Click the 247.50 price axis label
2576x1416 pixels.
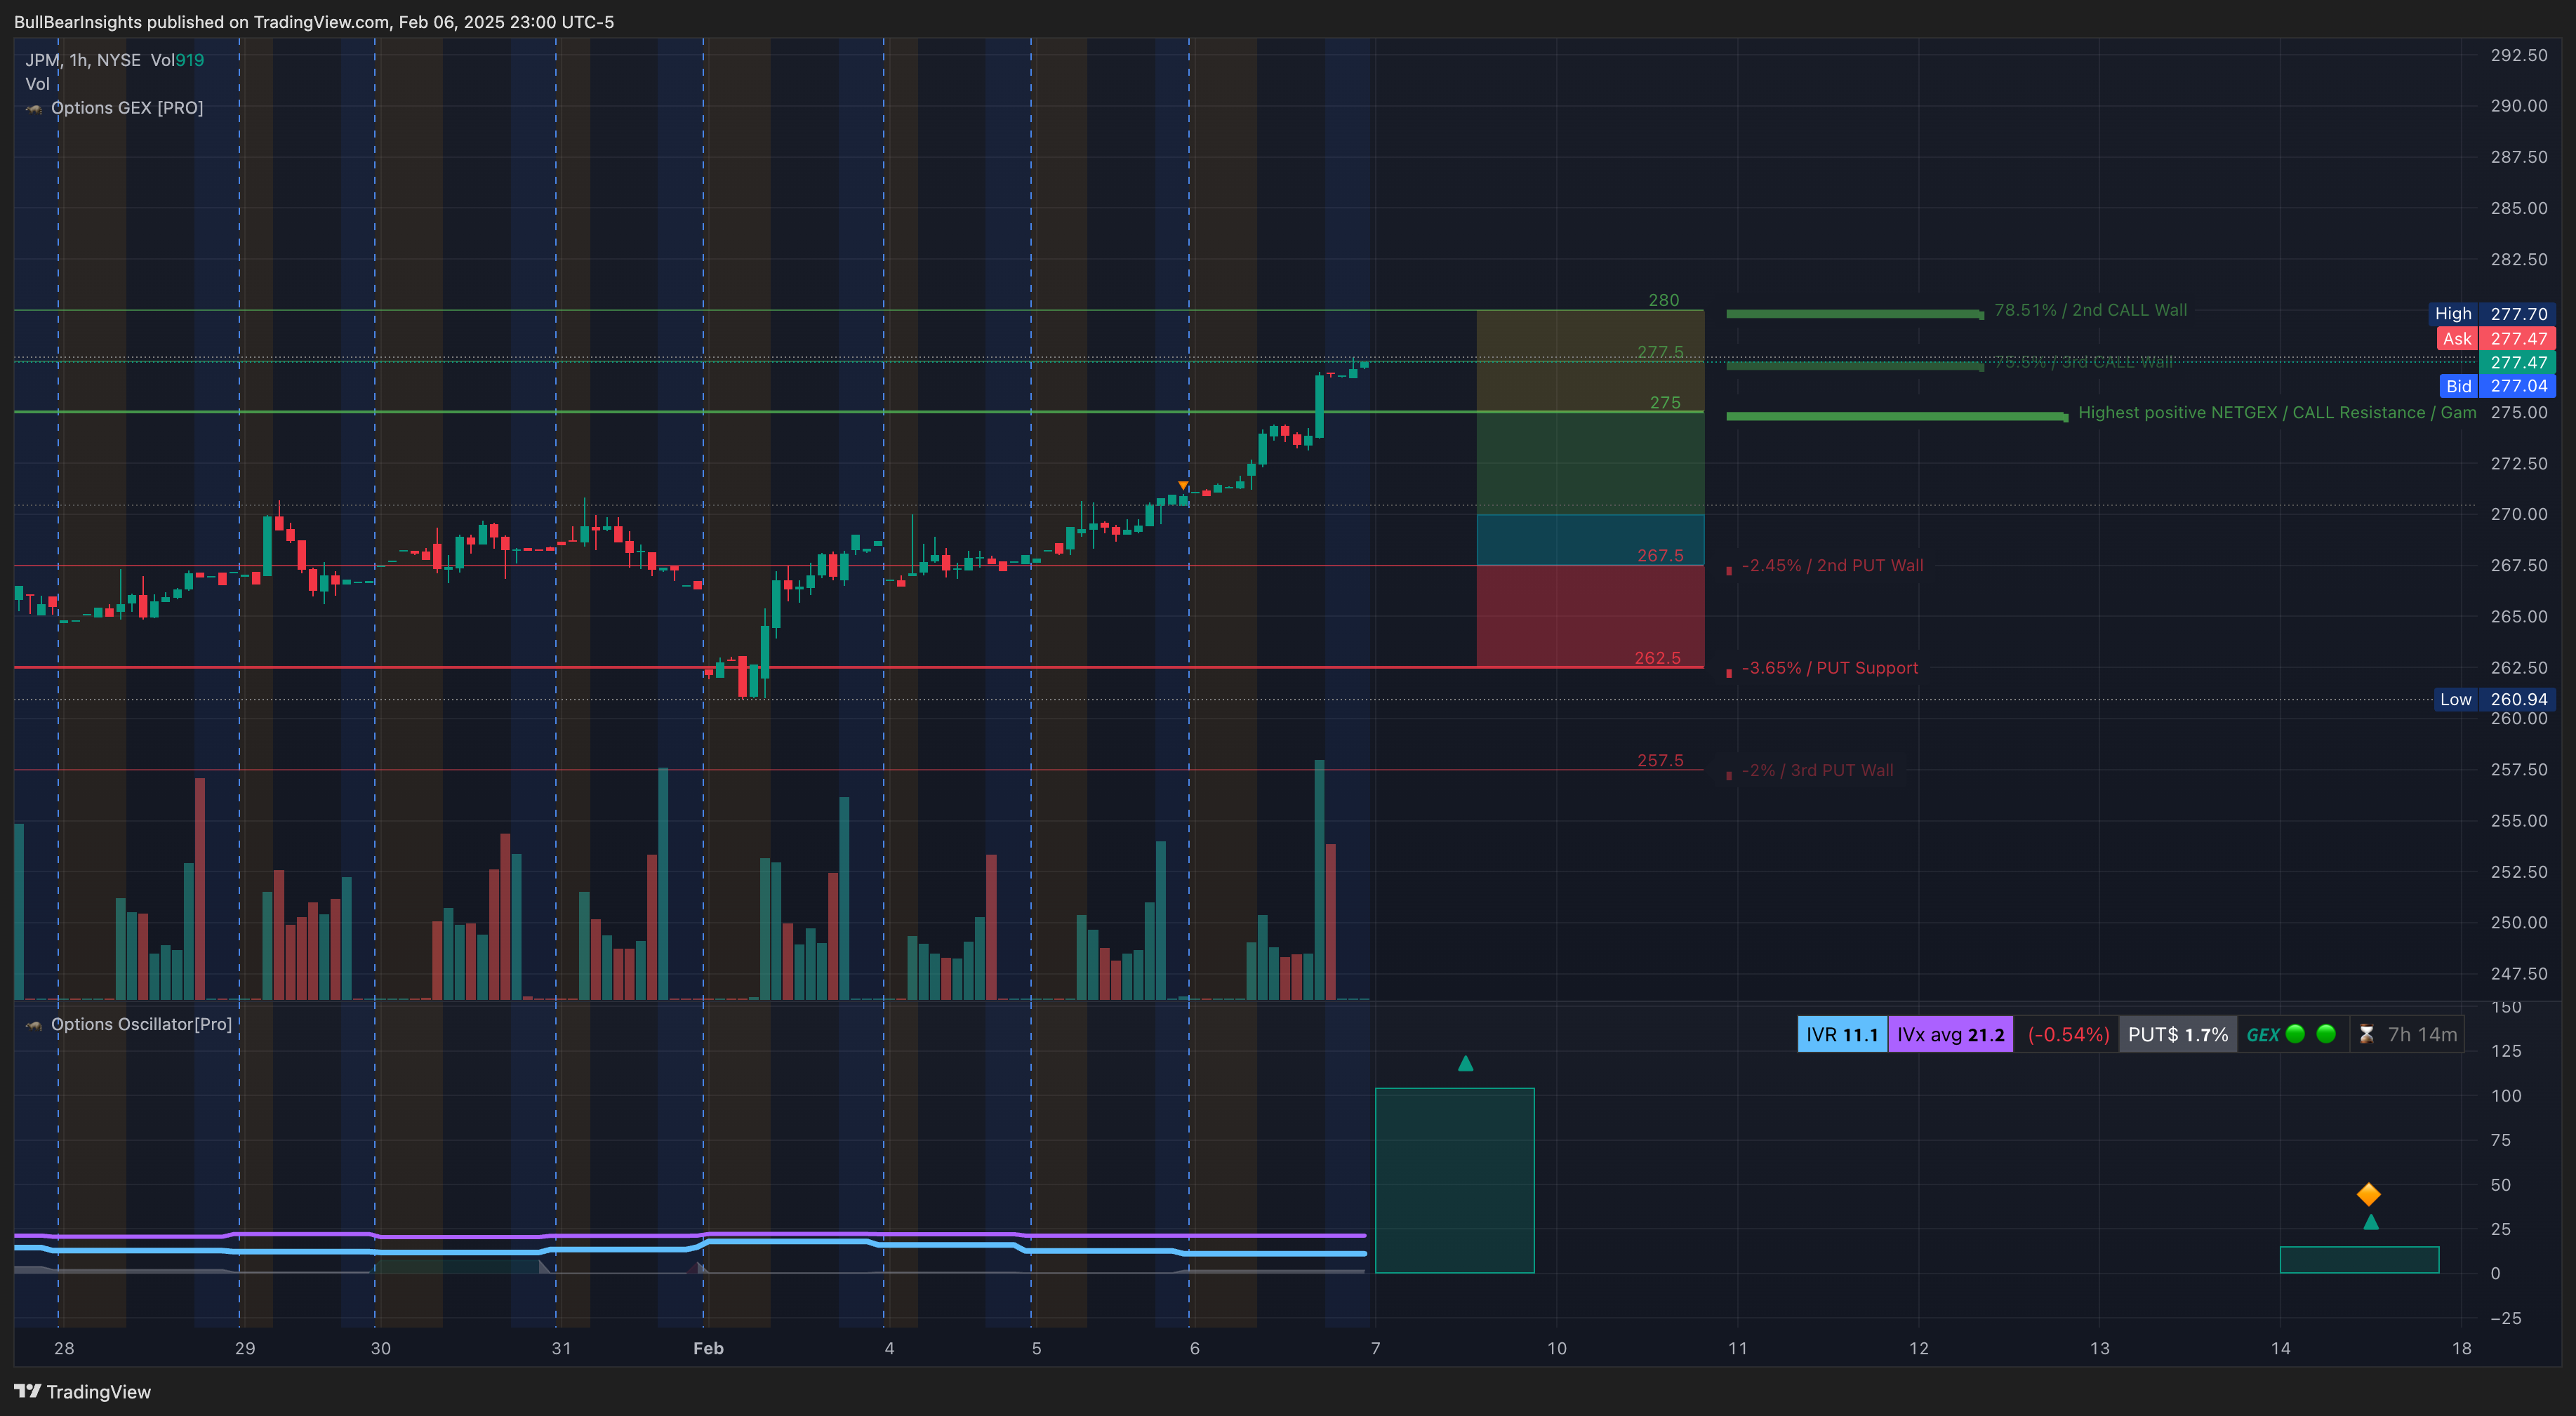point(2519,974)
